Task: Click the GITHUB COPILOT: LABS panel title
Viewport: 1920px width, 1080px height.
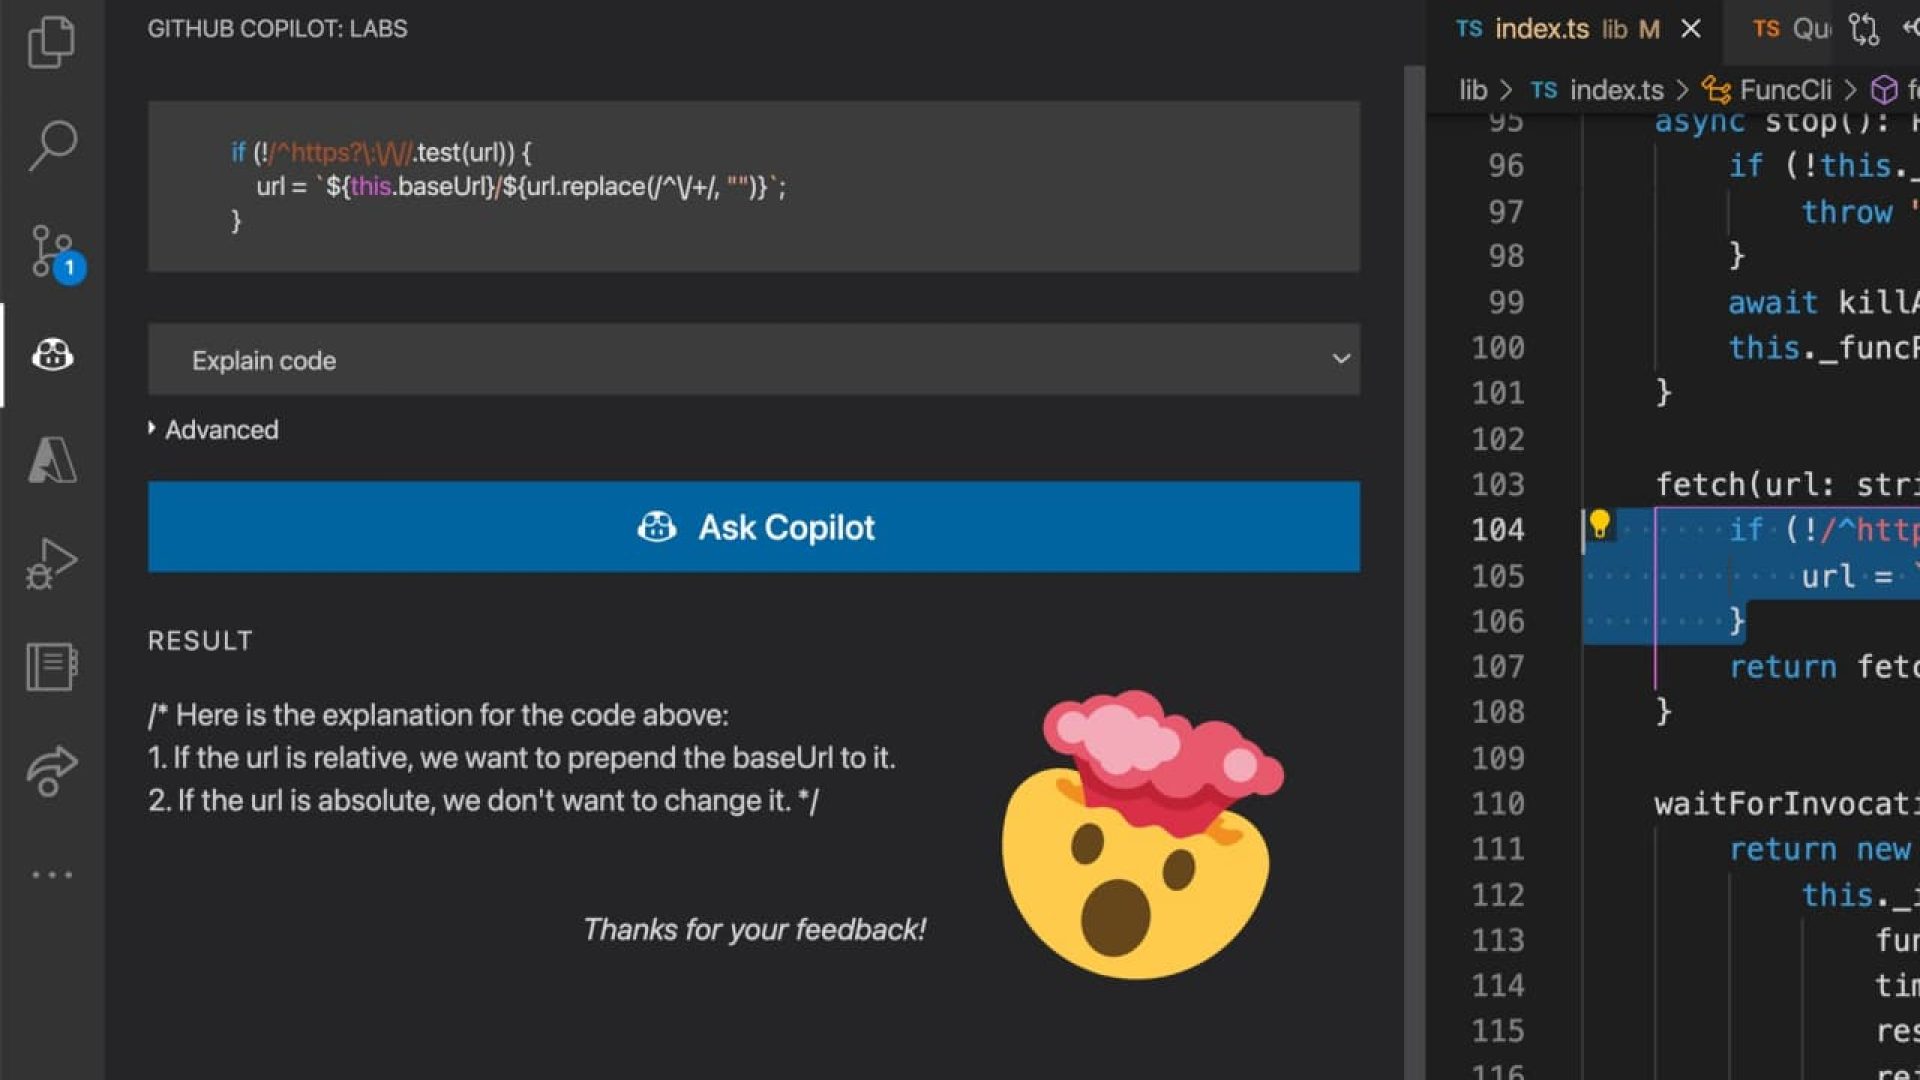Action: tap(277, 29)
